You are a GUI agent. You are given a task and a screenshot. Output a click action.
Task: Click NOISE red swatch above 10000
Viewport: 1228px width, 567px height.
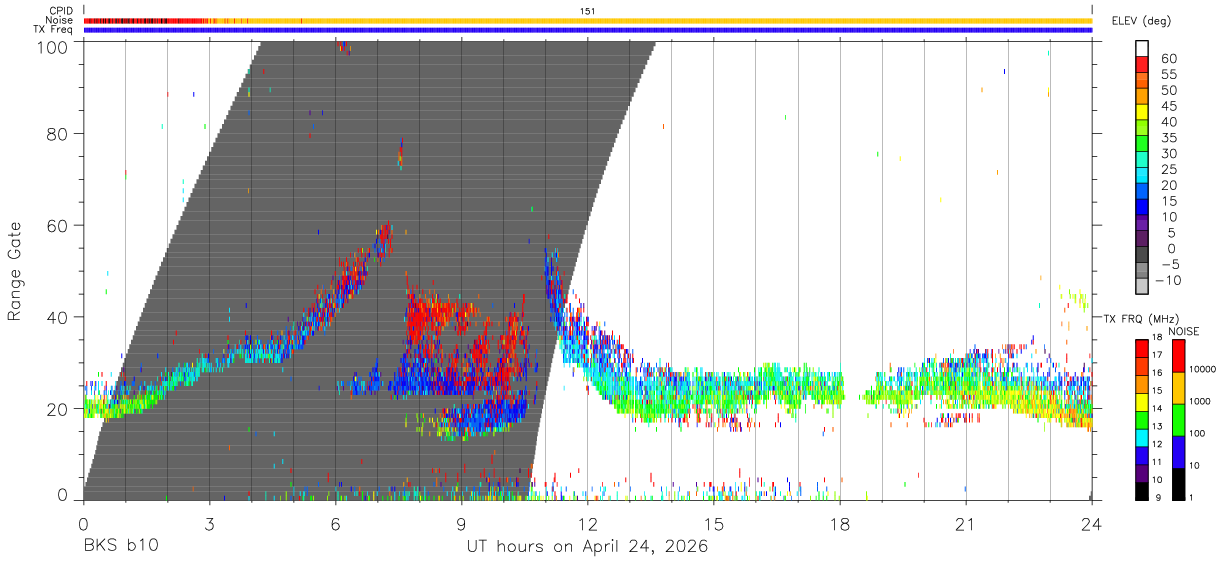point(1179,356)
